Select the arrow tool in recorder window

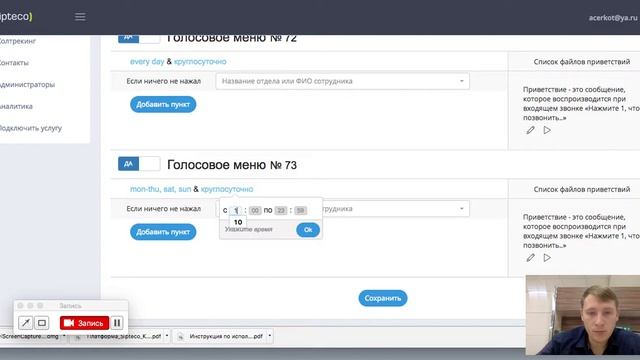pyautogui.click(x=25, y=323)
